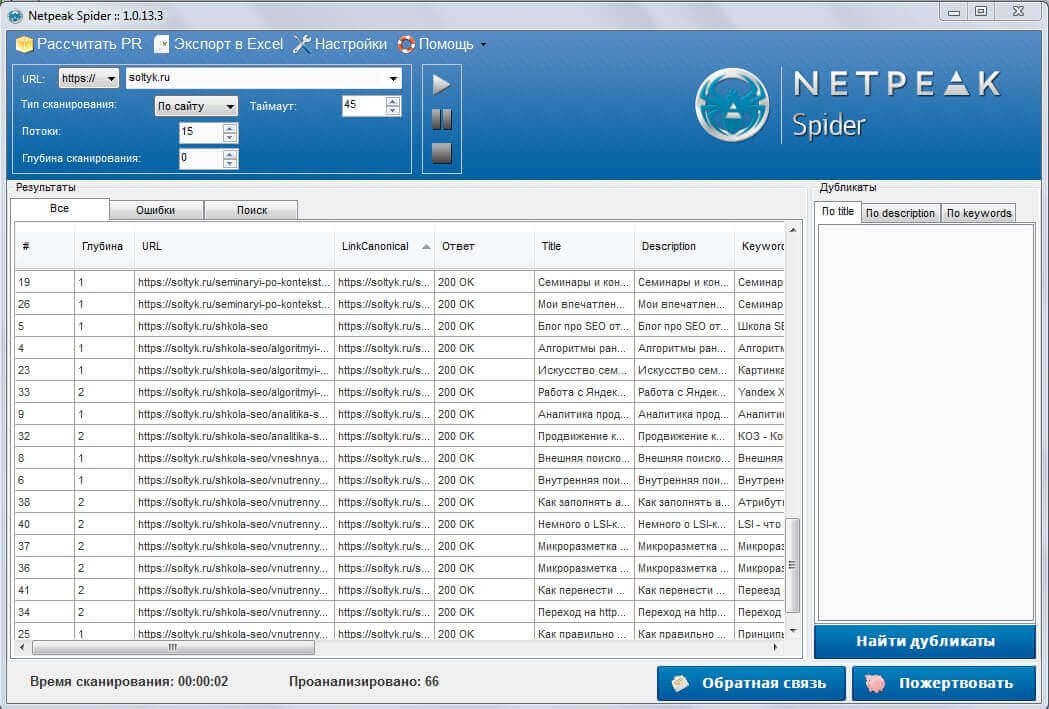Select row 5 URL https://soltyk.ru/shkola-seo

(x=234, y=326)
